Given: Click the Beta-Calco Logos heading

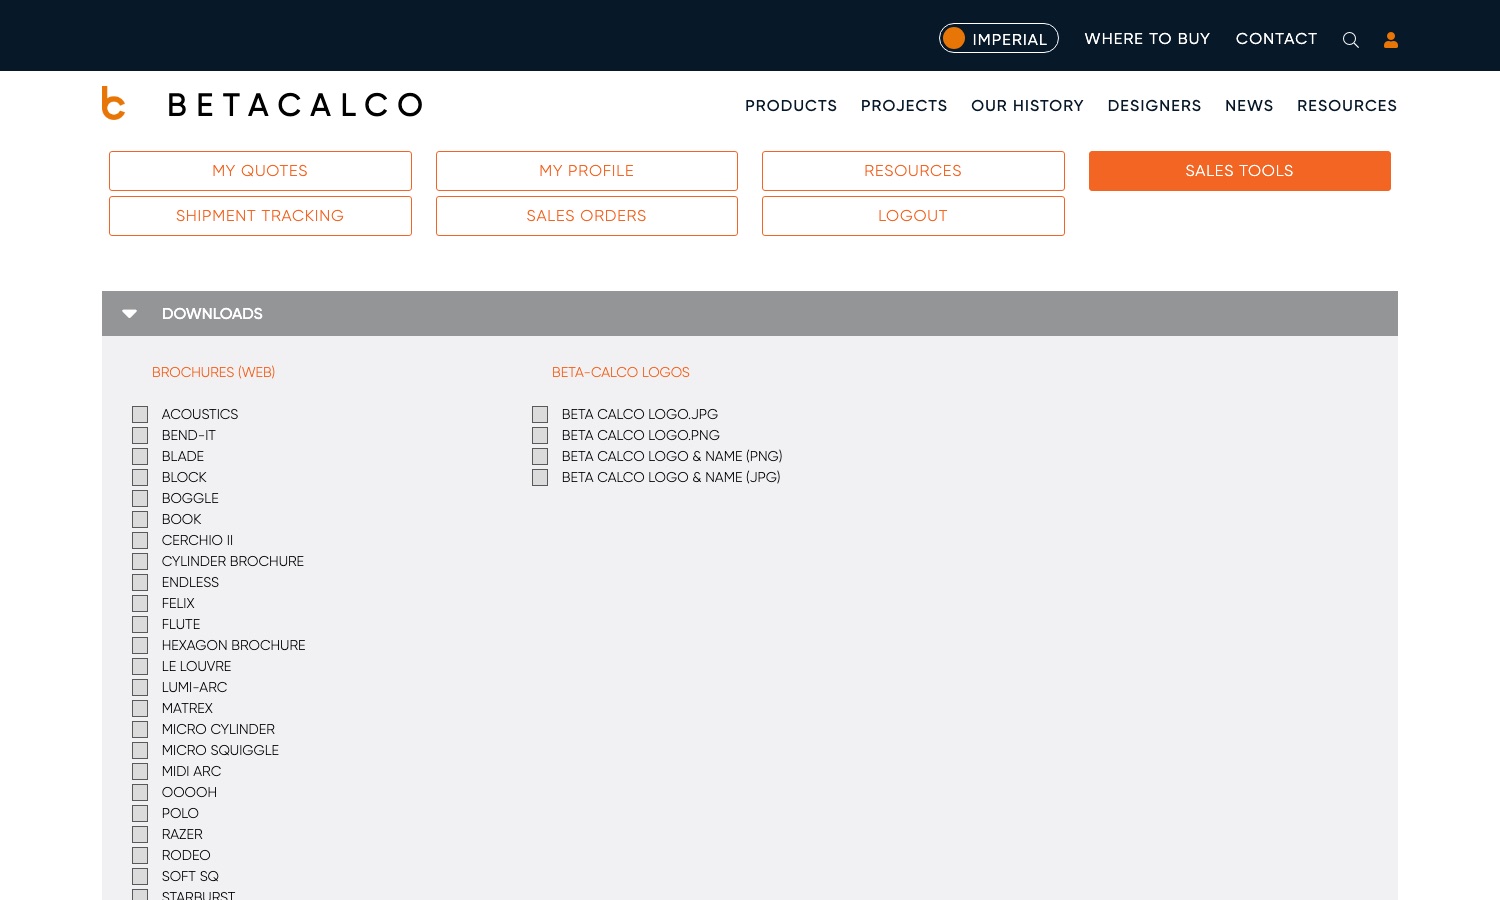Looking at the screenshot, I should [x=621, y=372].
